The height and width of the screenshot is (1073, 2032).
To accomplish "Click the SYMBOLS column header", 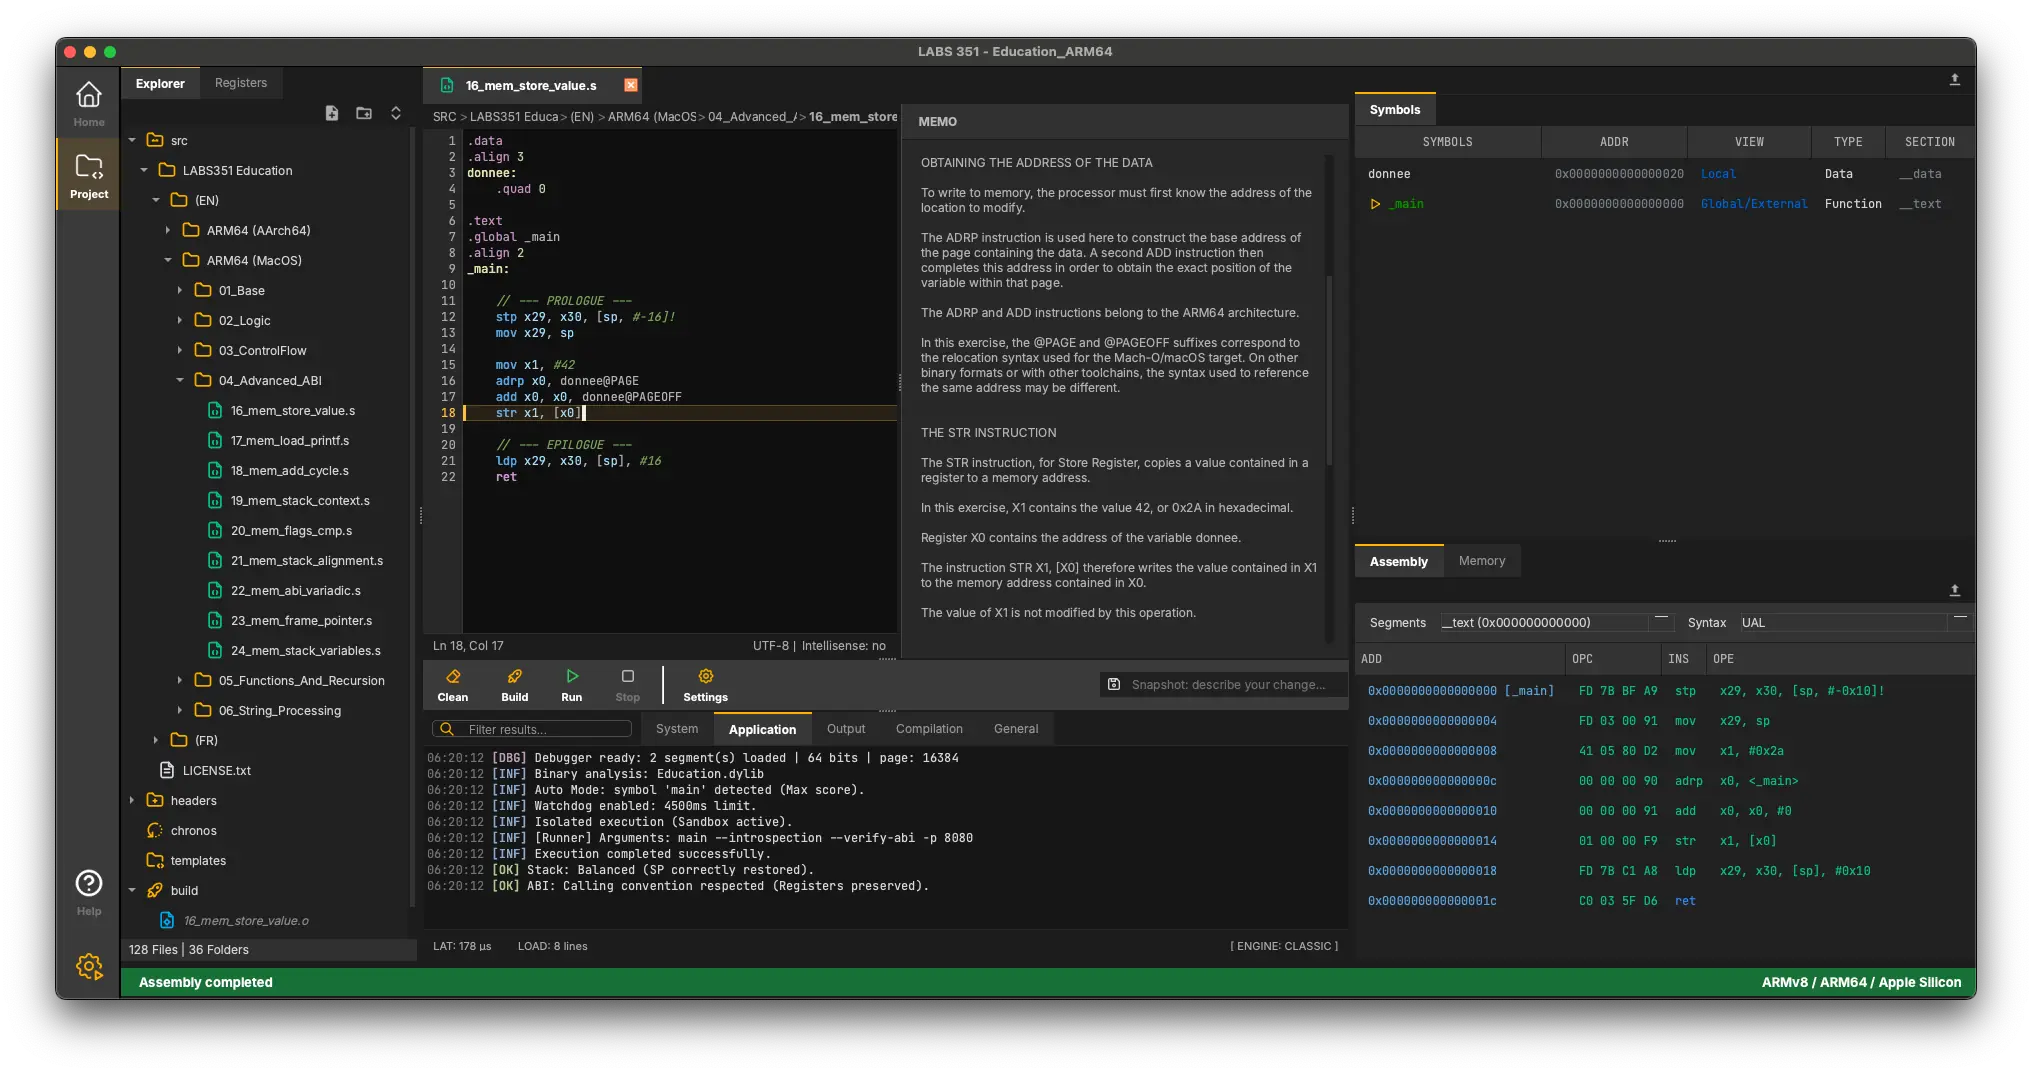I will click(1447, 142).
